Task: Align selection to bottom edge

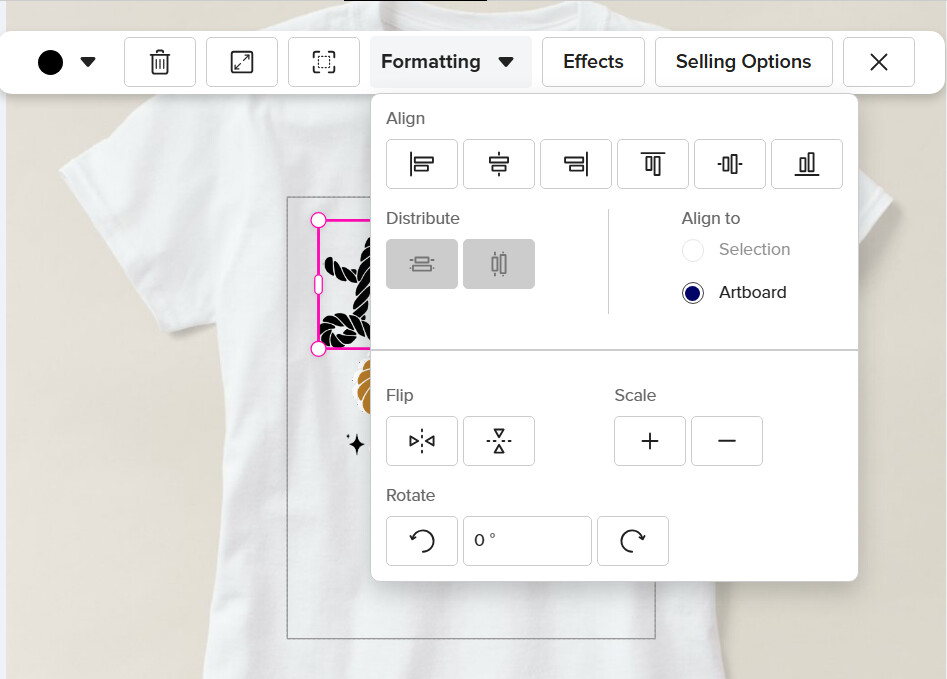Action: [807, 164]
